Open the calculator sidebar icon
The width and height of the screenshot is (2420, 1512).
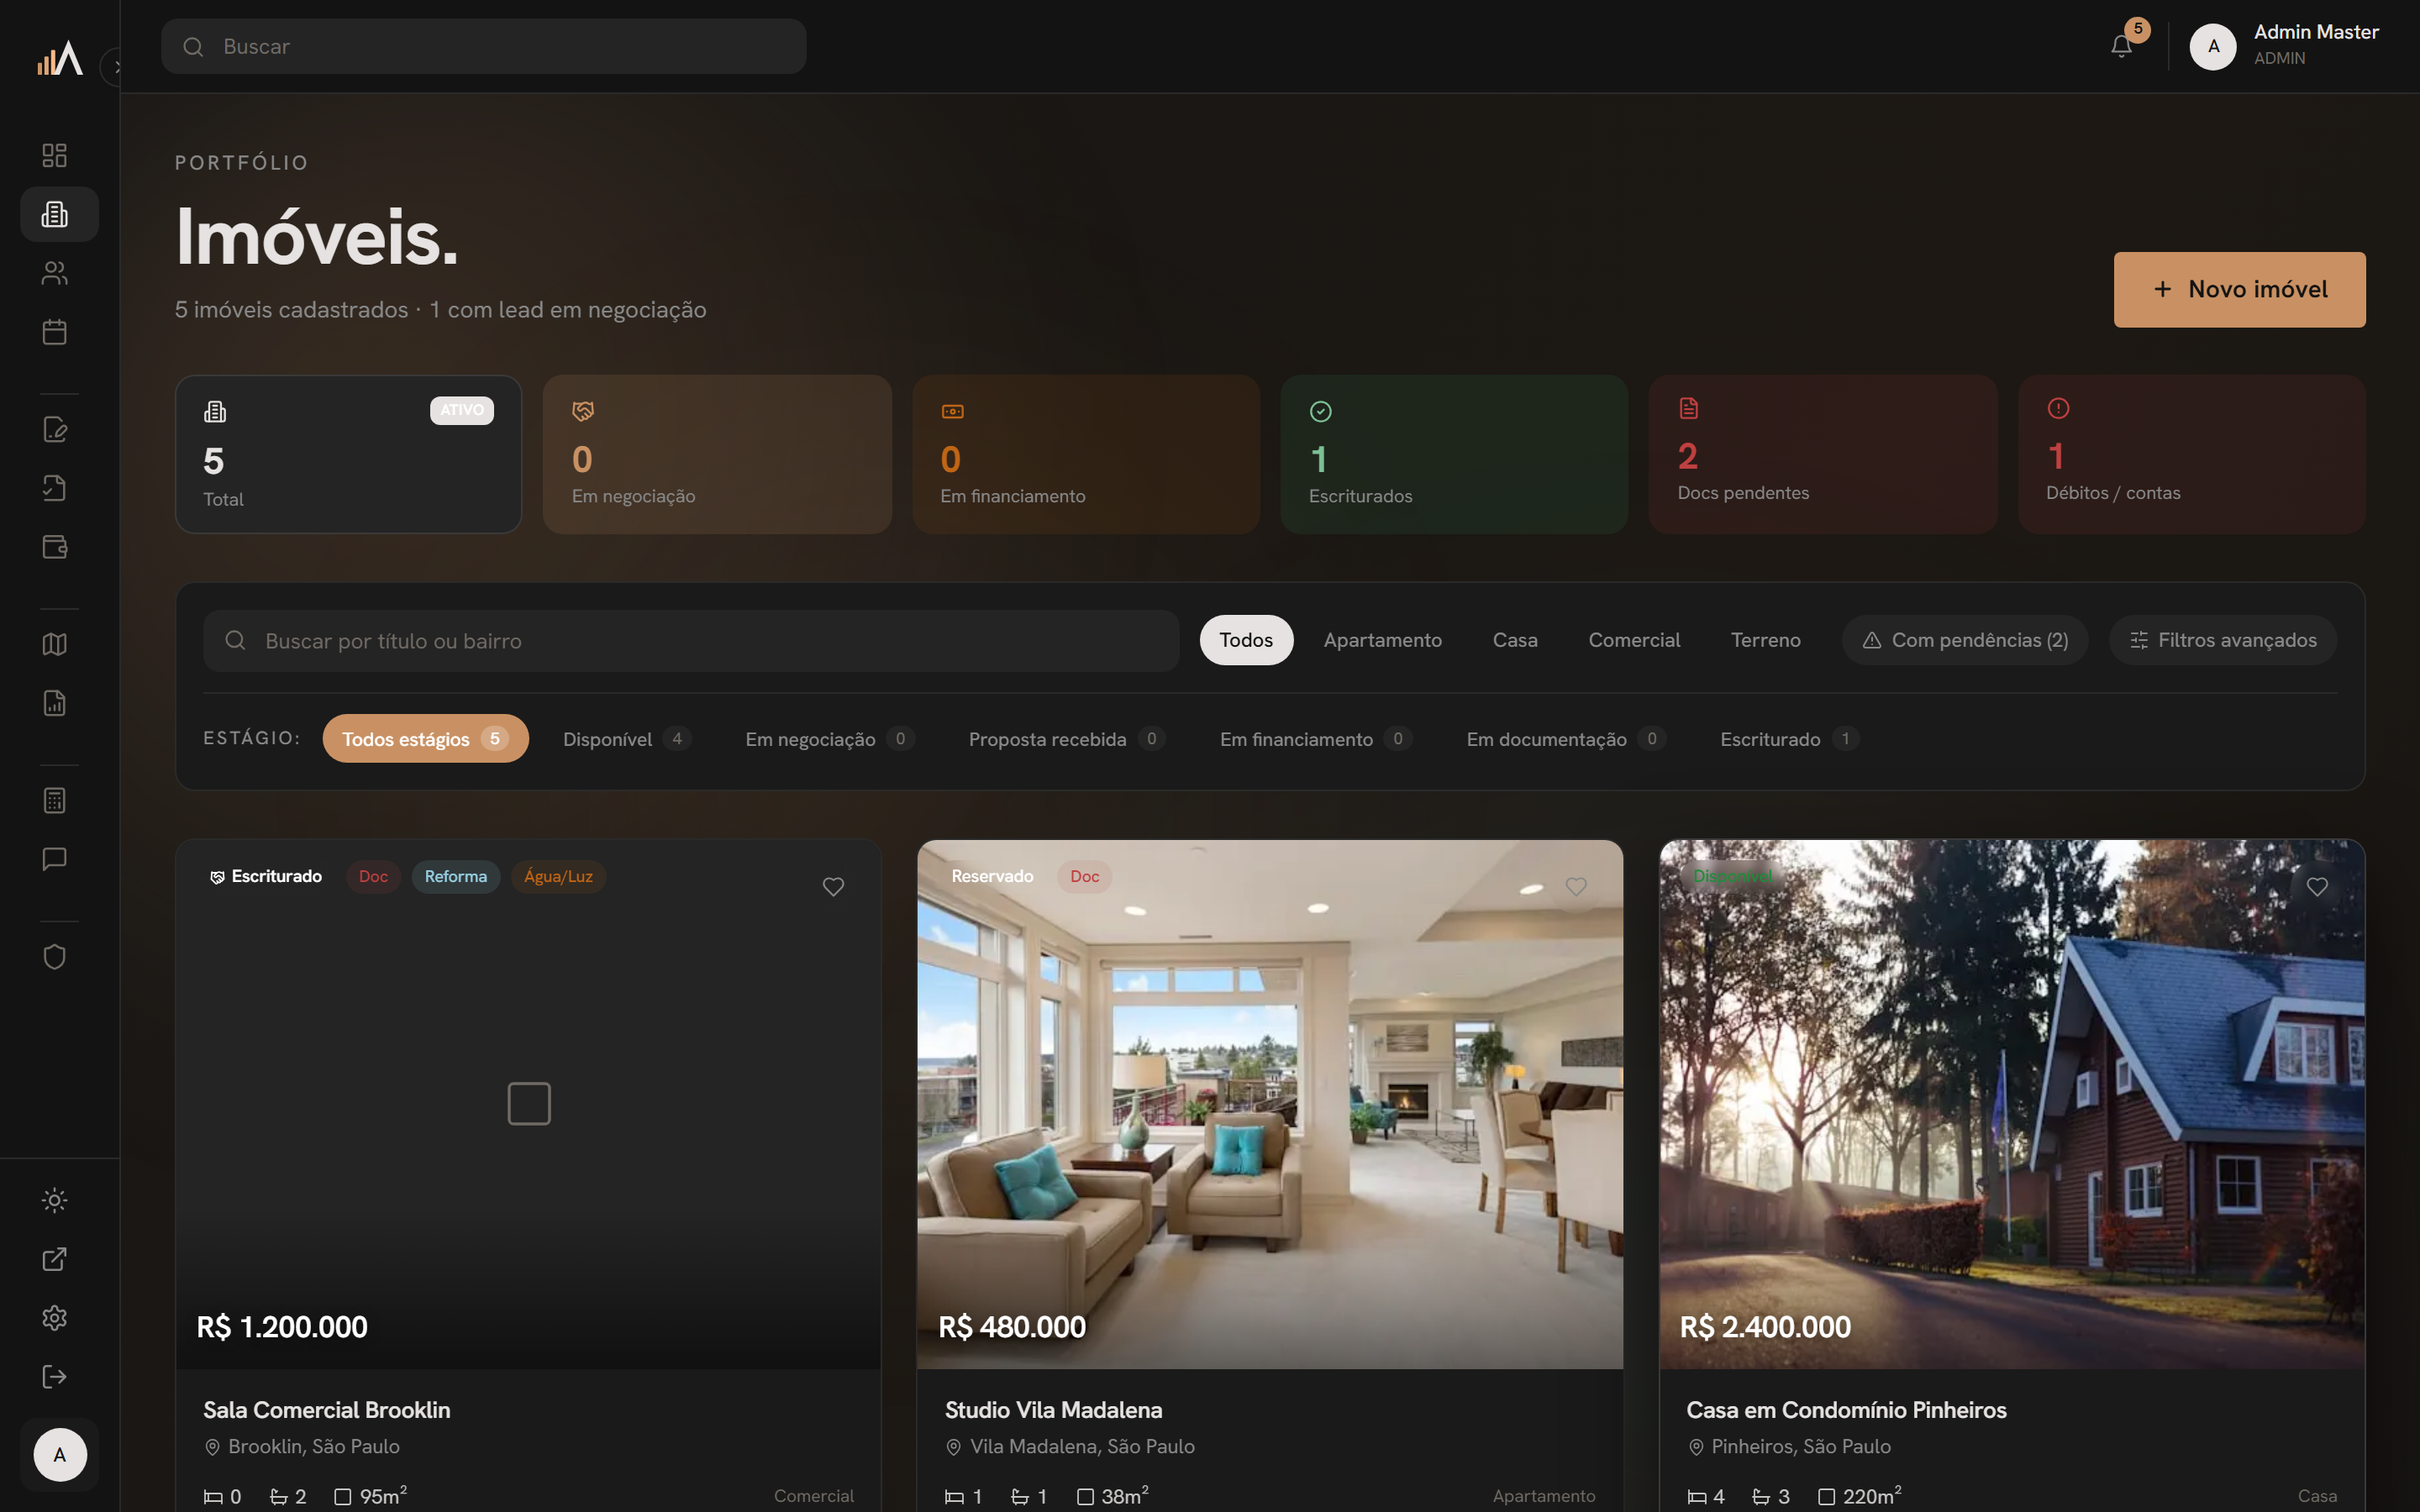55,800
